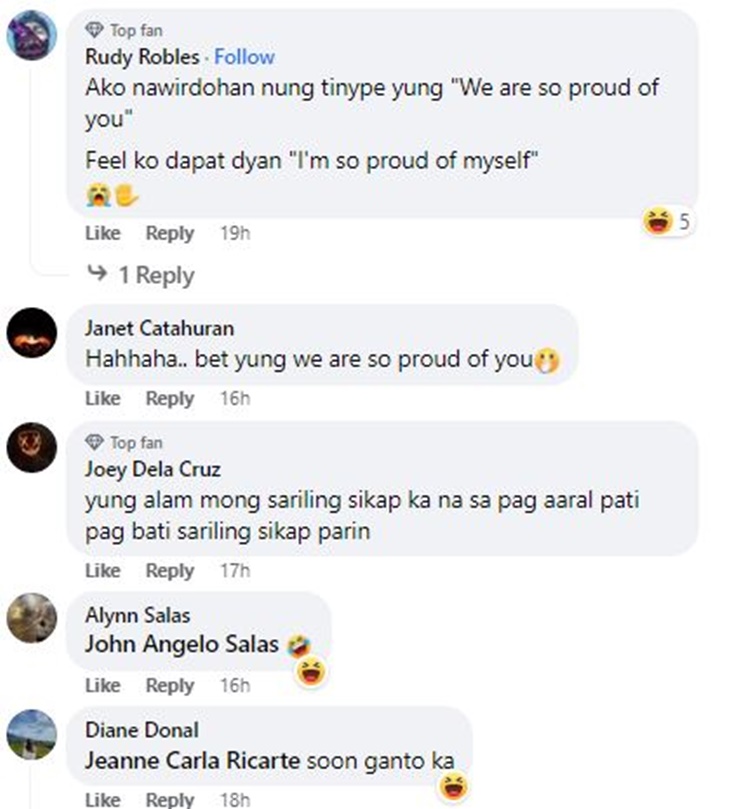The width and height of the screenshot is (750, 809).
Task: Like Joey Dela Cruz's comment
Action: (103, 570)
